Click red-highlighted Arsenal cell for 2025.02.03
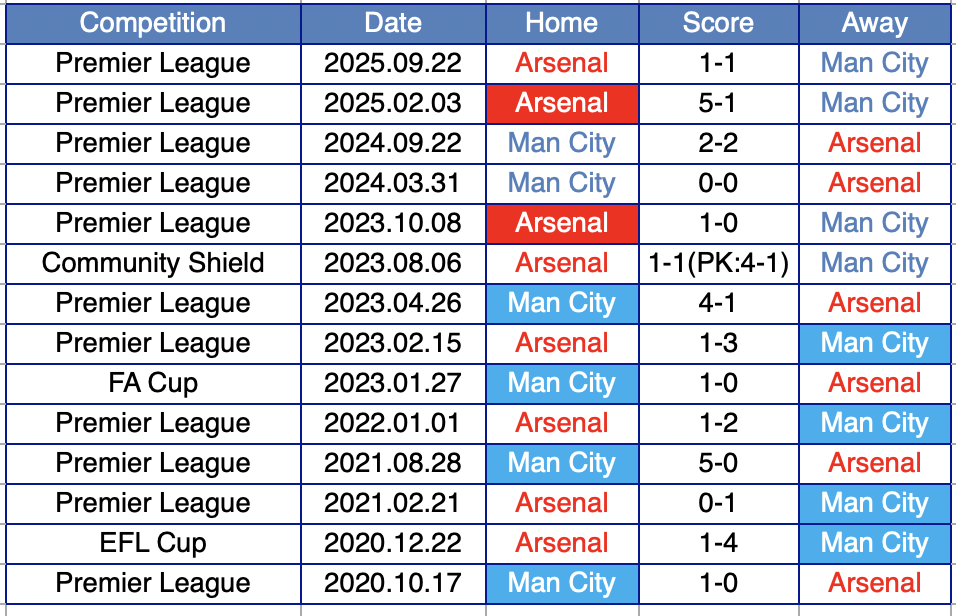The height and width of the screenshot is (616, 956). (x=561, y=103)
